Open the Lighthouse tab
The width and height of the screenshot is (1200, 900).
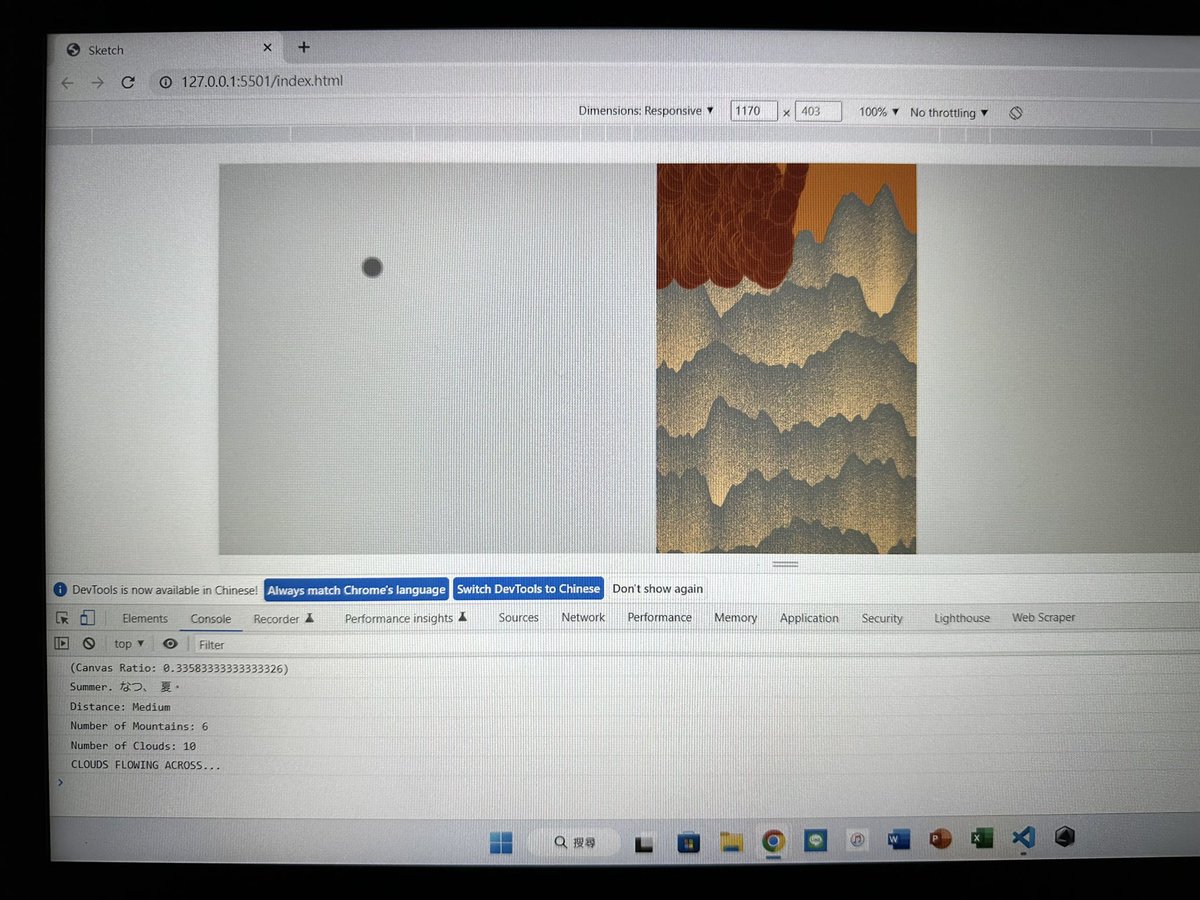pyautogui.click(x=962, y=618)
